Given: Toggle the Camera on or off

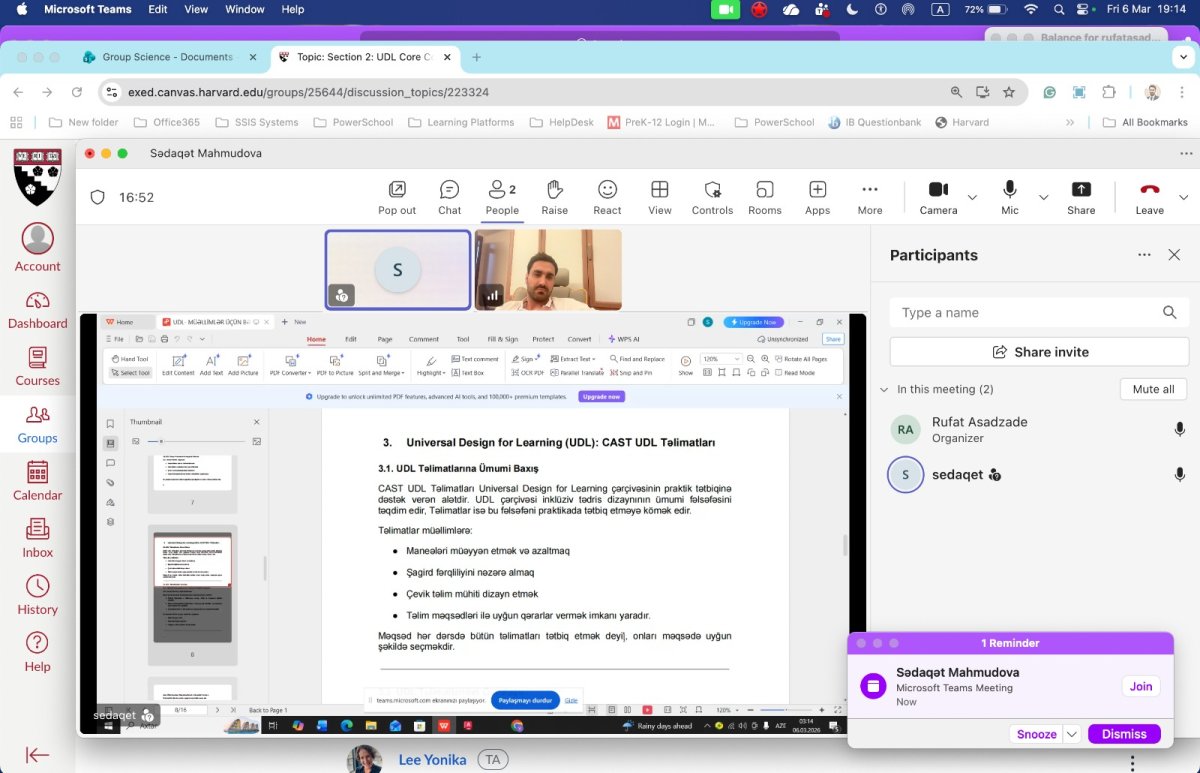Looking at the screenshot, I should click(x=938, y=196).
